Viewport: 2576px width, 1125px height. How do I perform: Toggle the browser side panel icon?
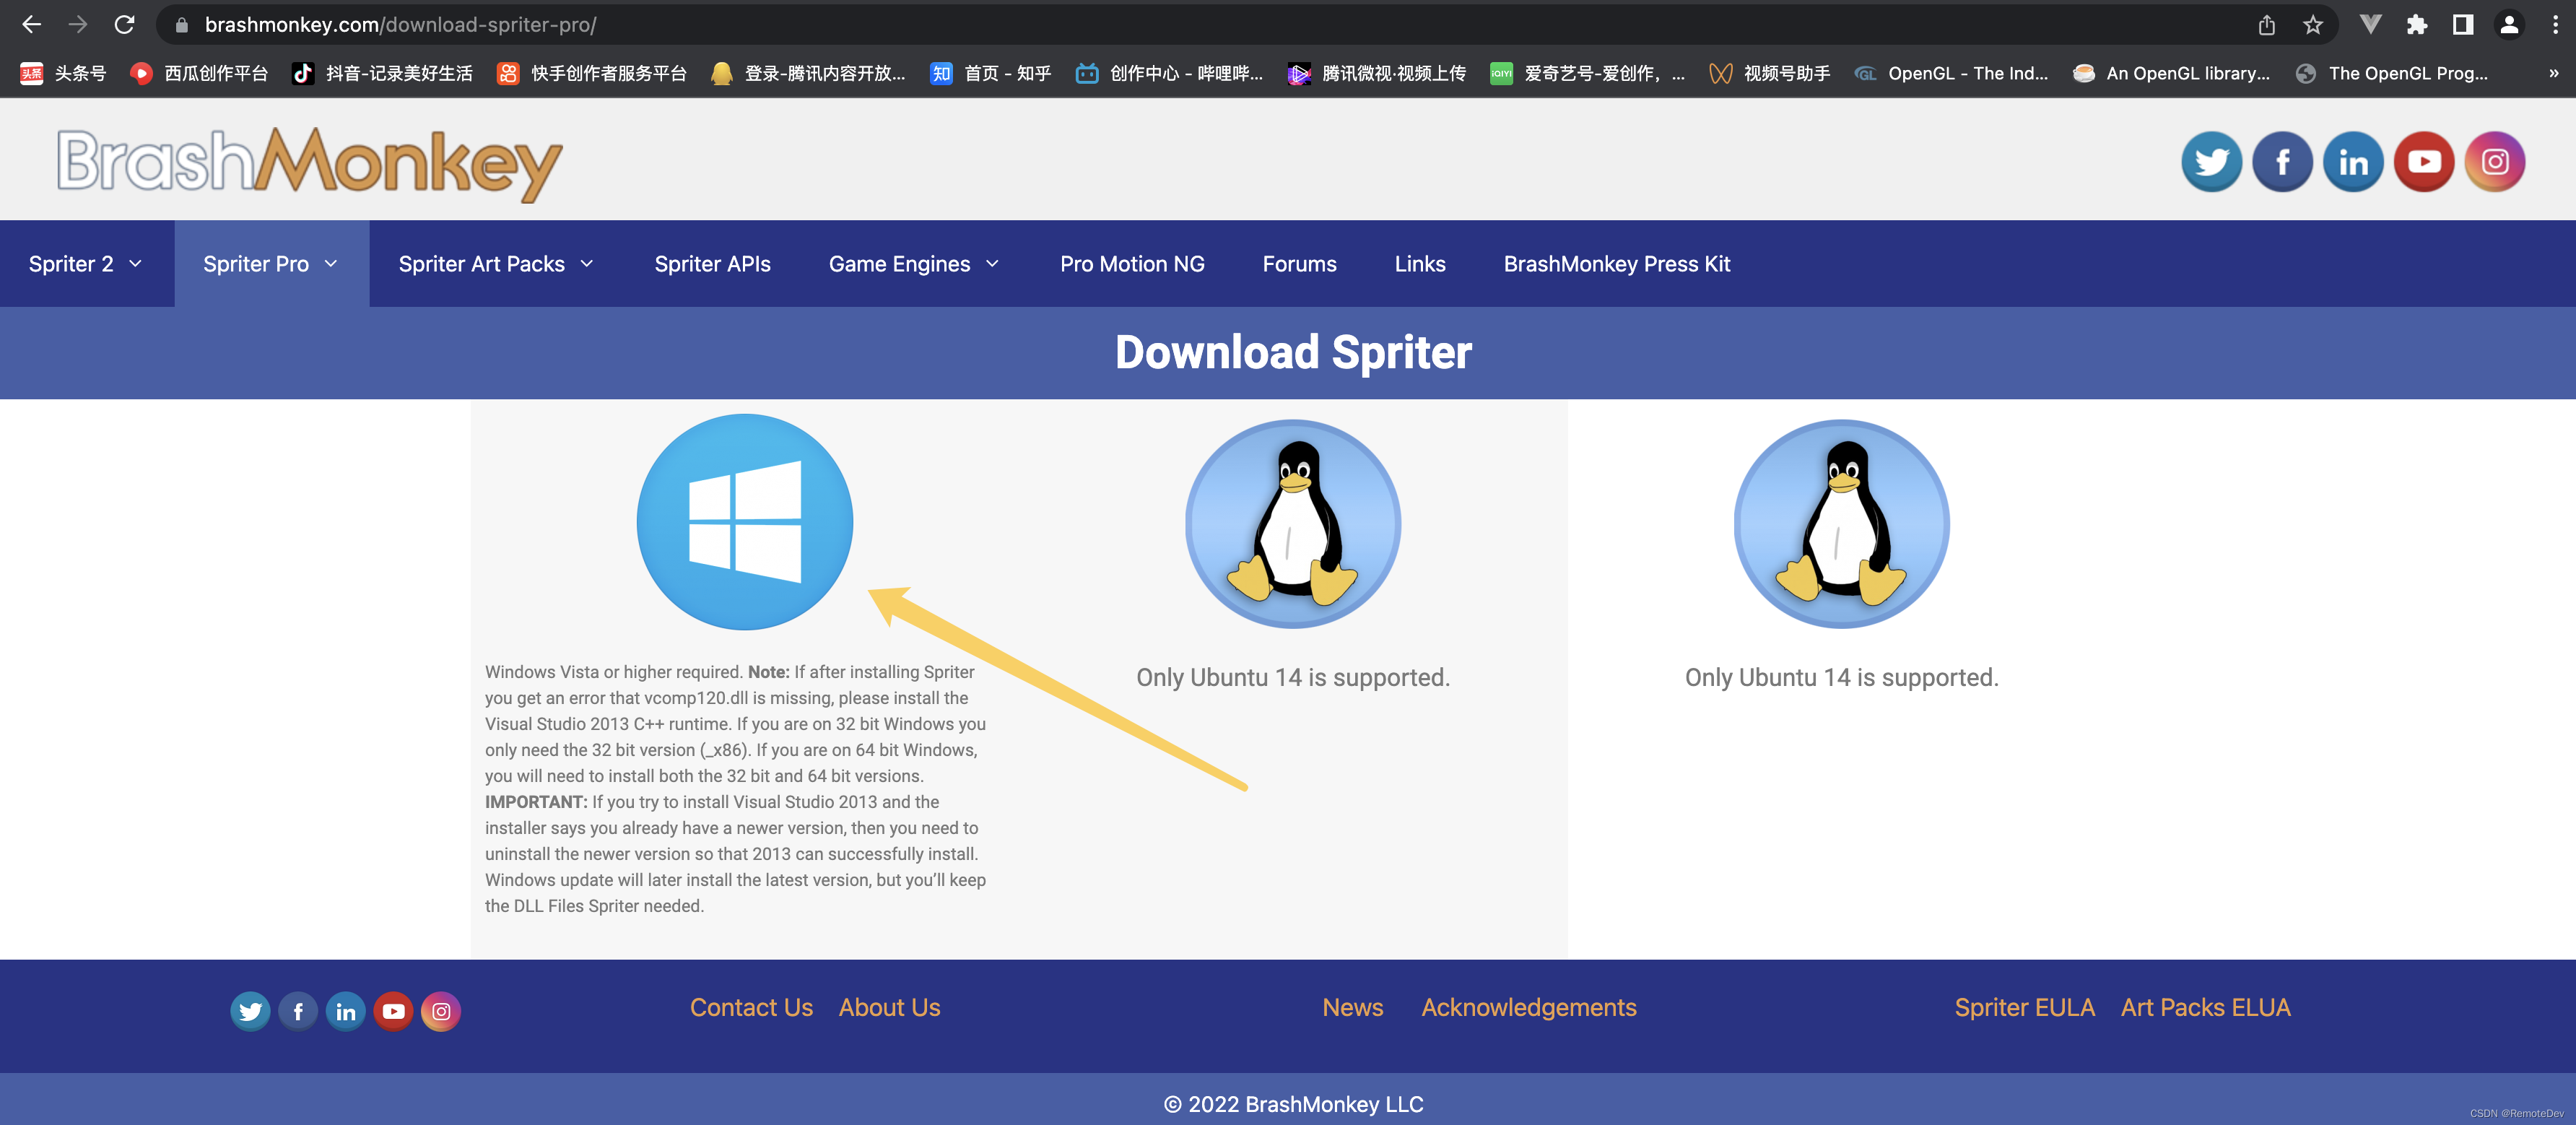(2463, 25)
